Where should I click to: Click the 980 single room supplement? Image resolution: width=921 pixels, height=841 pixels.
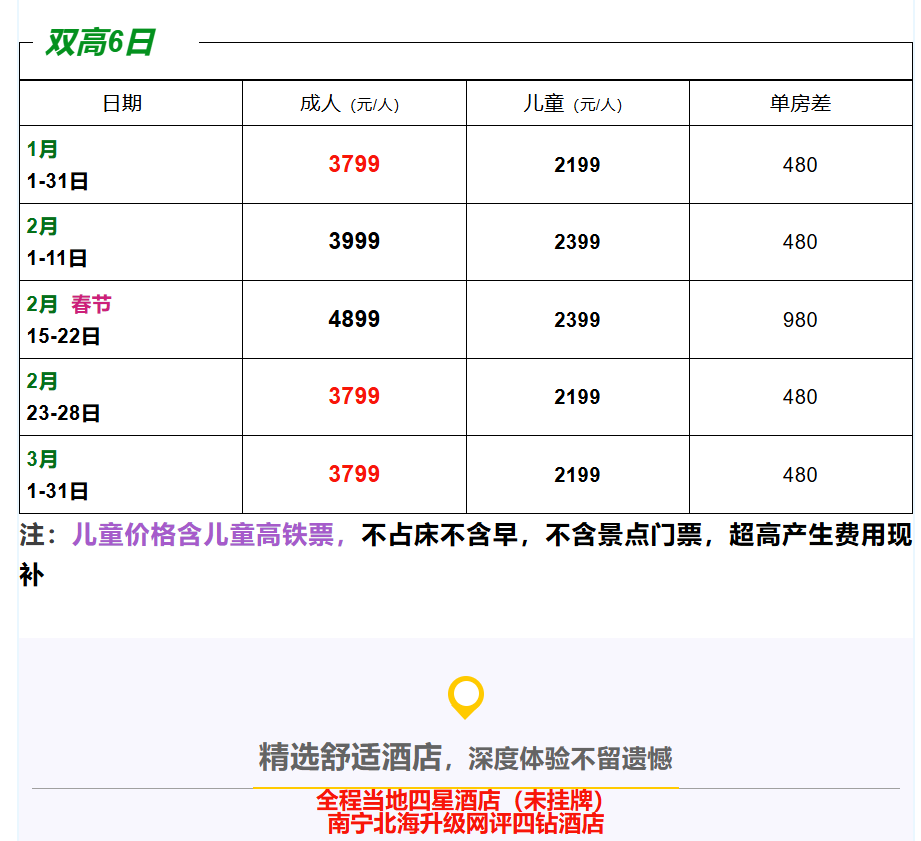(x=800, y=319)
